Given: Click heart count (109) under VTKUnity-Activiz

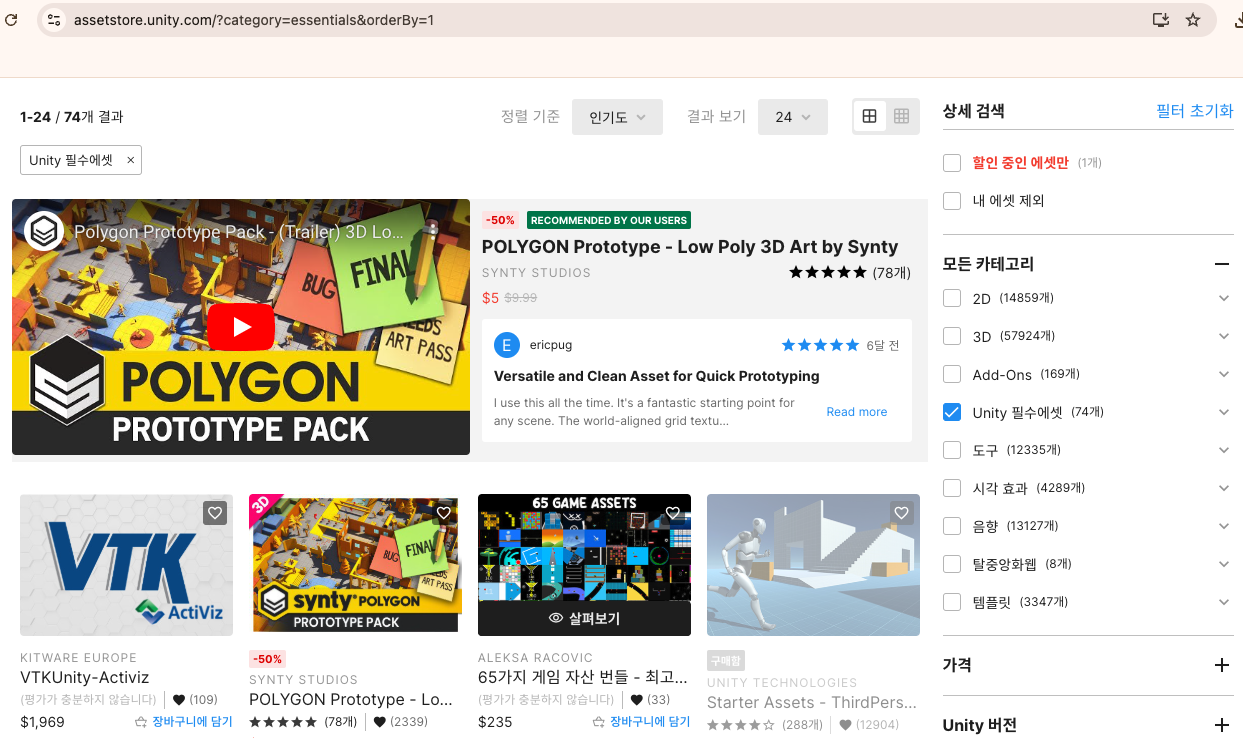Looking at the screenshot, I should [195, 700].
